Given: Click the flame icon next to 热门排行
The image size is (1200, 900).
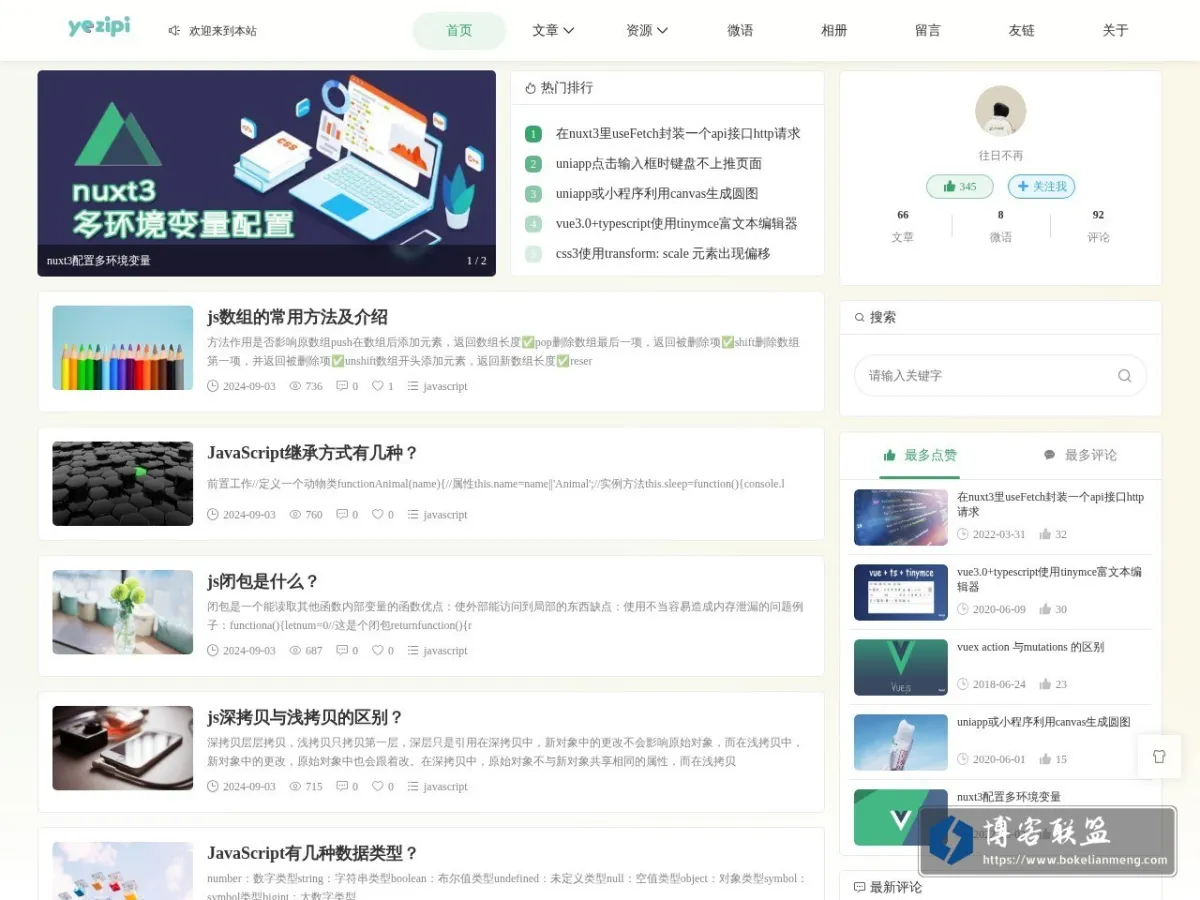Looking at the screenshot, I should 530,88.
